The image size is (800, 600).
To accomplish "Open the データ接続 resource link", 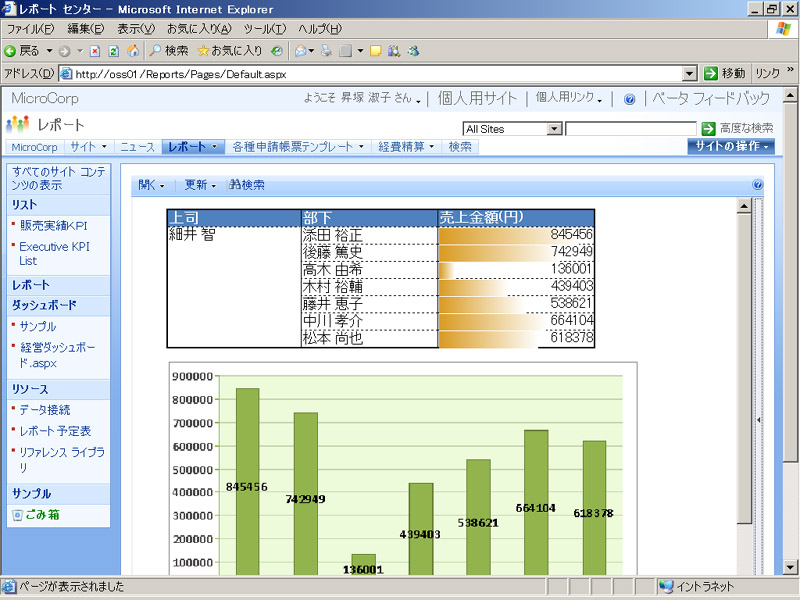I will tap(45, 410).
